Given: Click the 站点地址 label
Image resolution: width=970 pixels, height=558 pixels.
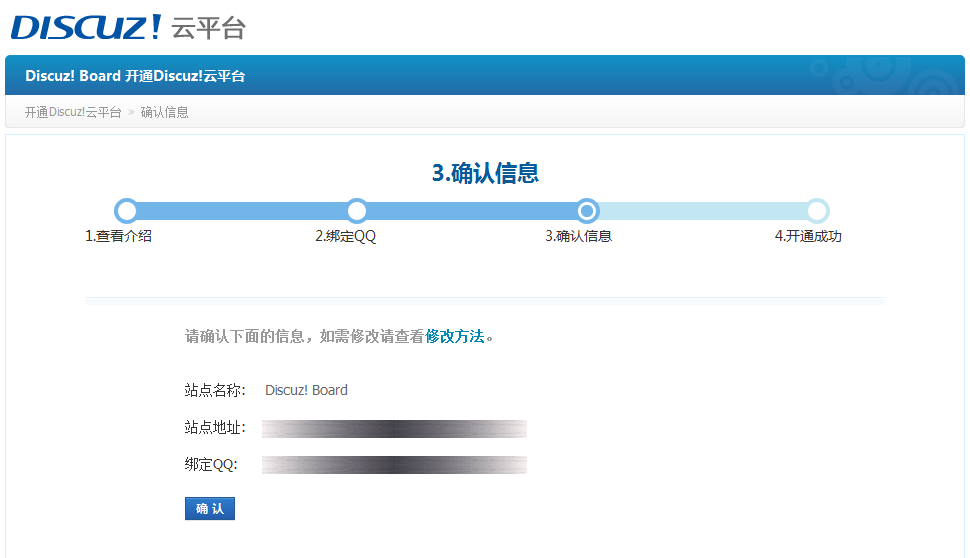Looking at the screenshot, I should [215, 427].
